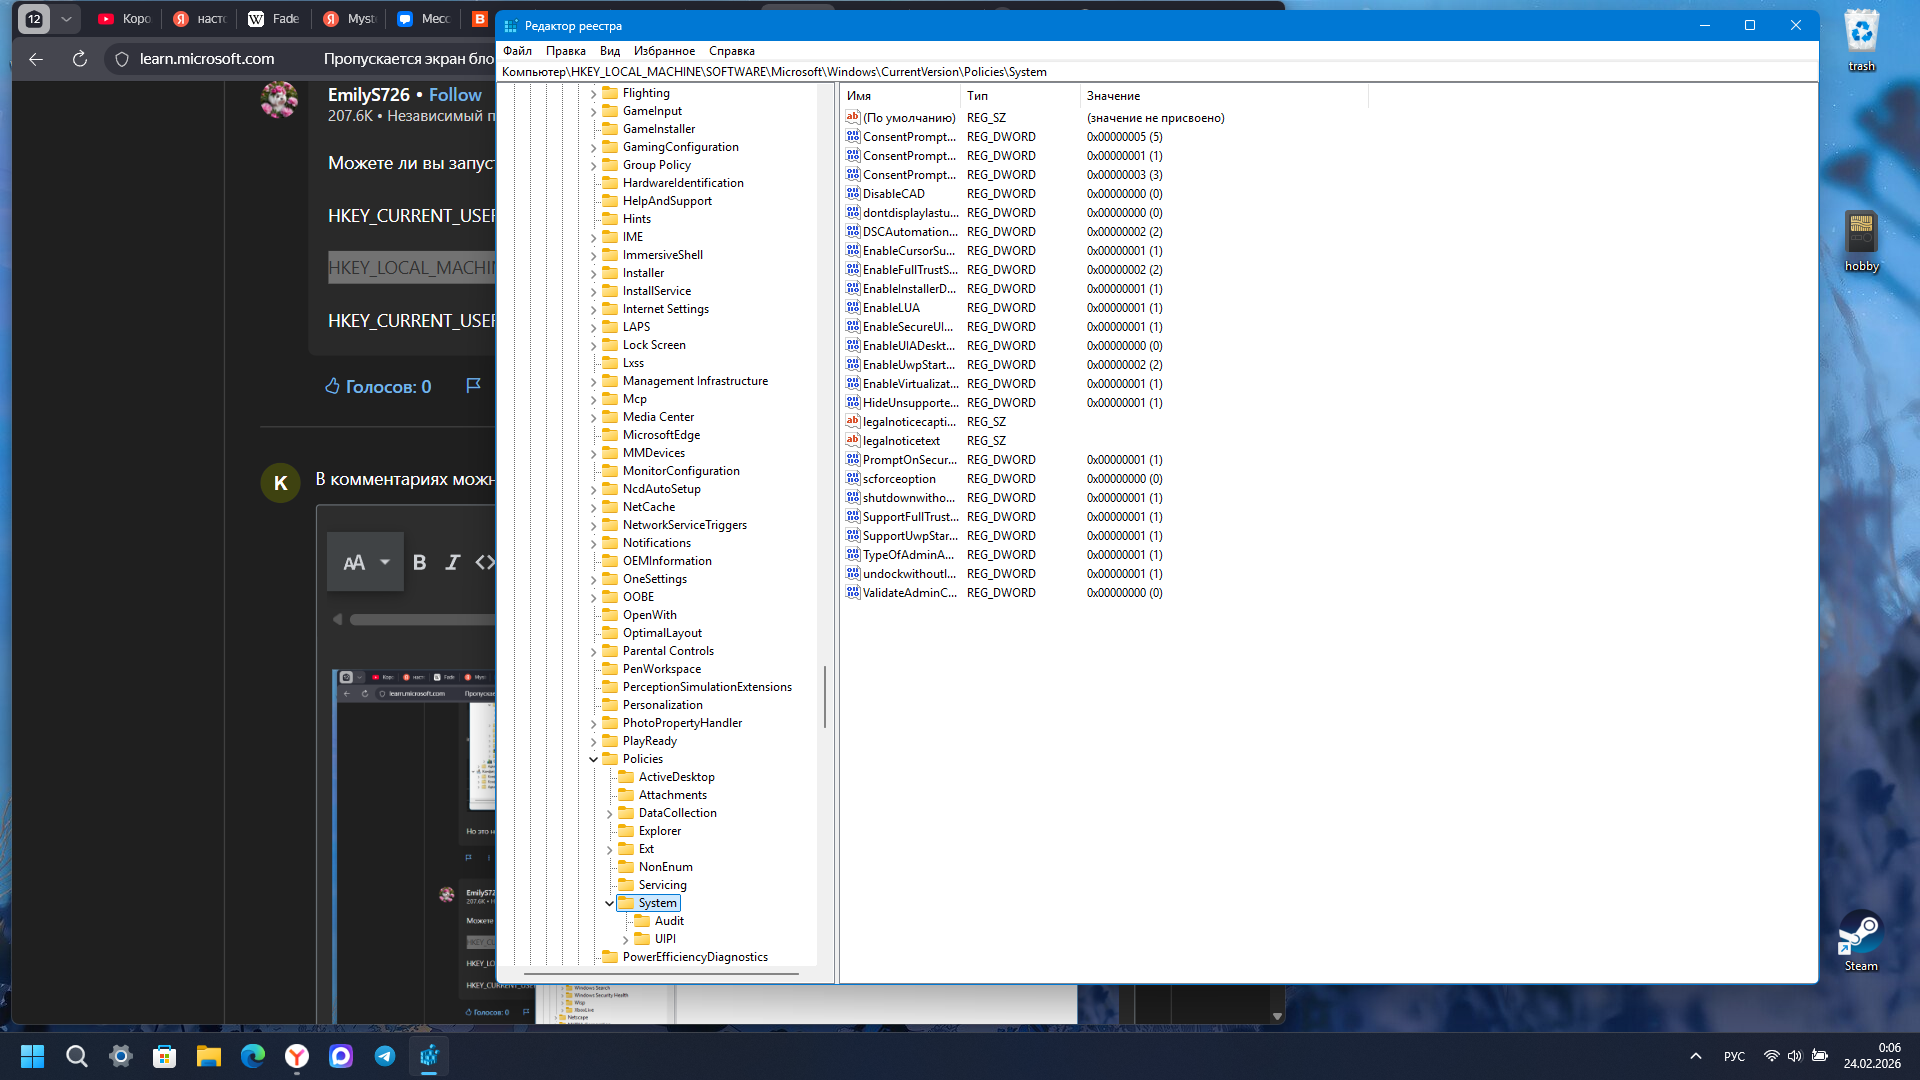Reload the learn.microsoft.com page
The width and height of the screenshot is (1920, 1080).
[x=80, y=59]
